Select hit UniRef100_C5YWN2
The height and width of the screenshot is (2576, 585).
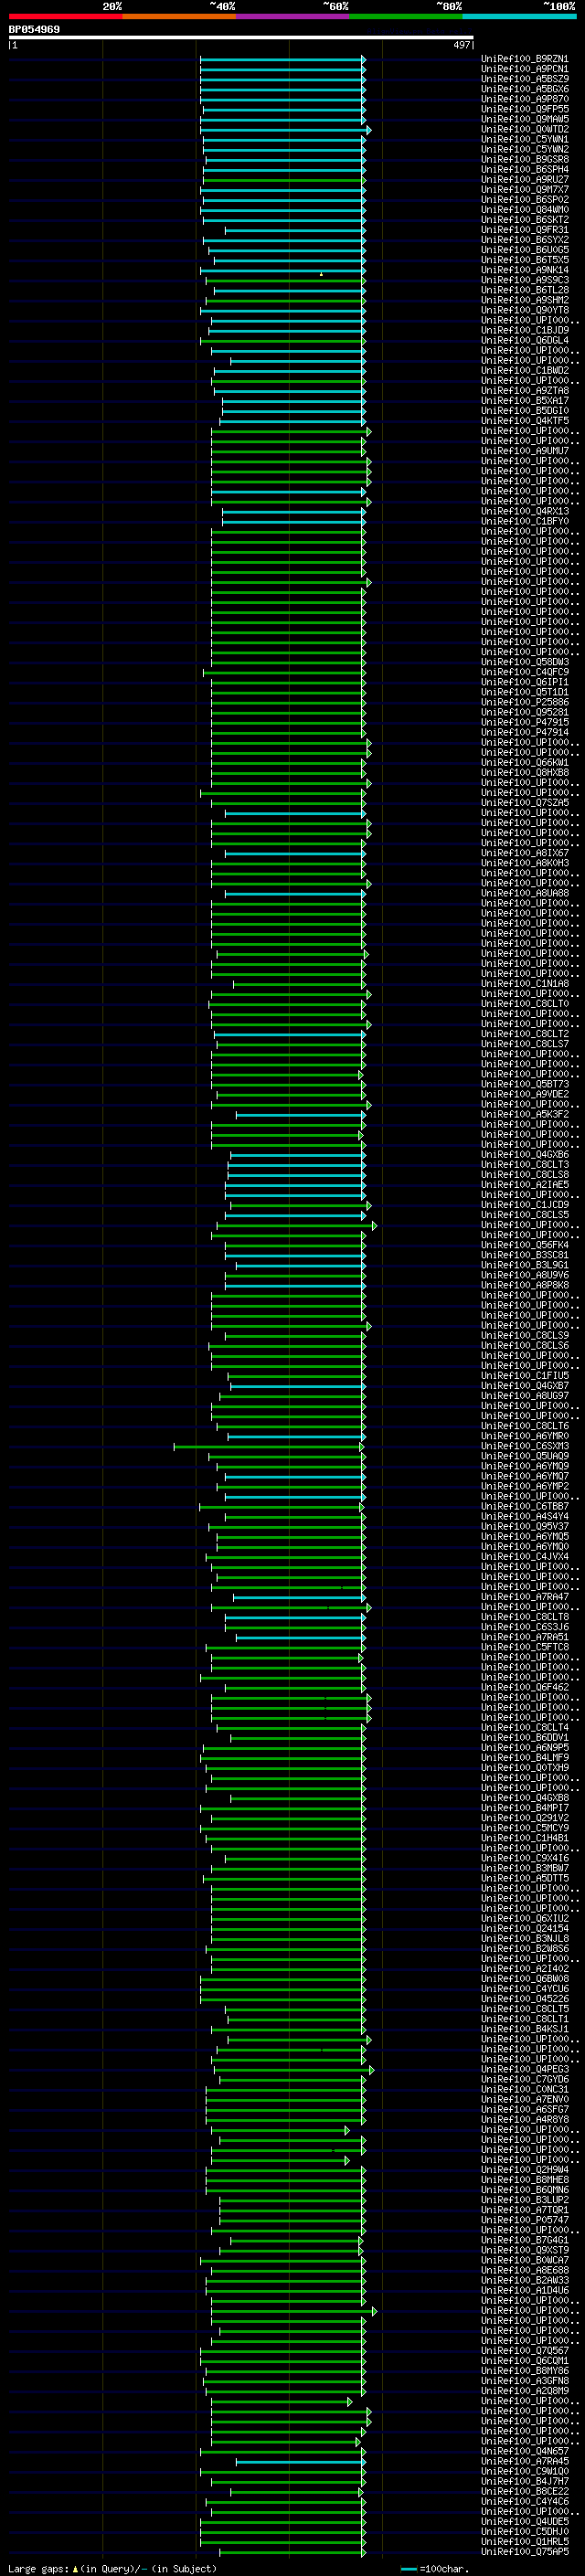coord(524,149)
